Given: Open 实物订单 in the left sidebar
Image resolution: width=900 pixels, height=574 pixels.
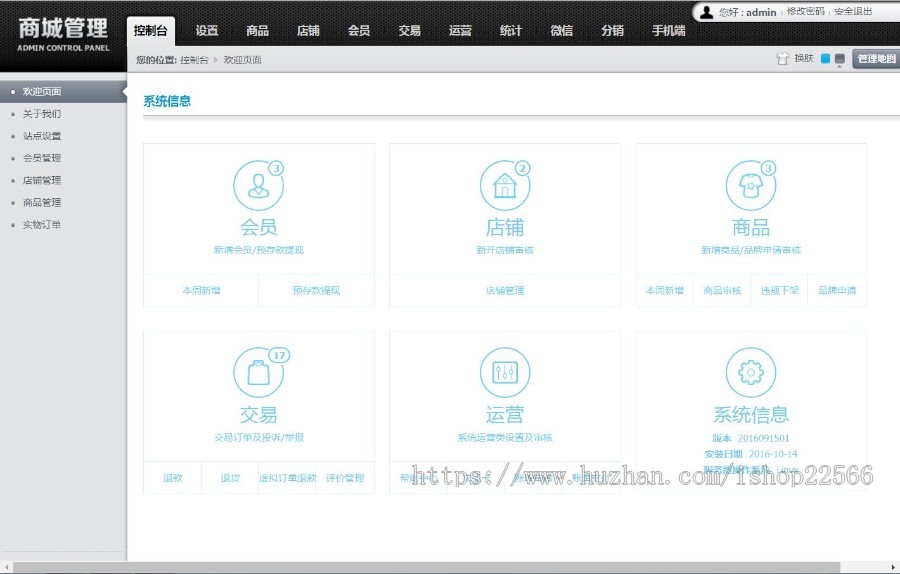Looking at the screenshot, I should point(42,225).
